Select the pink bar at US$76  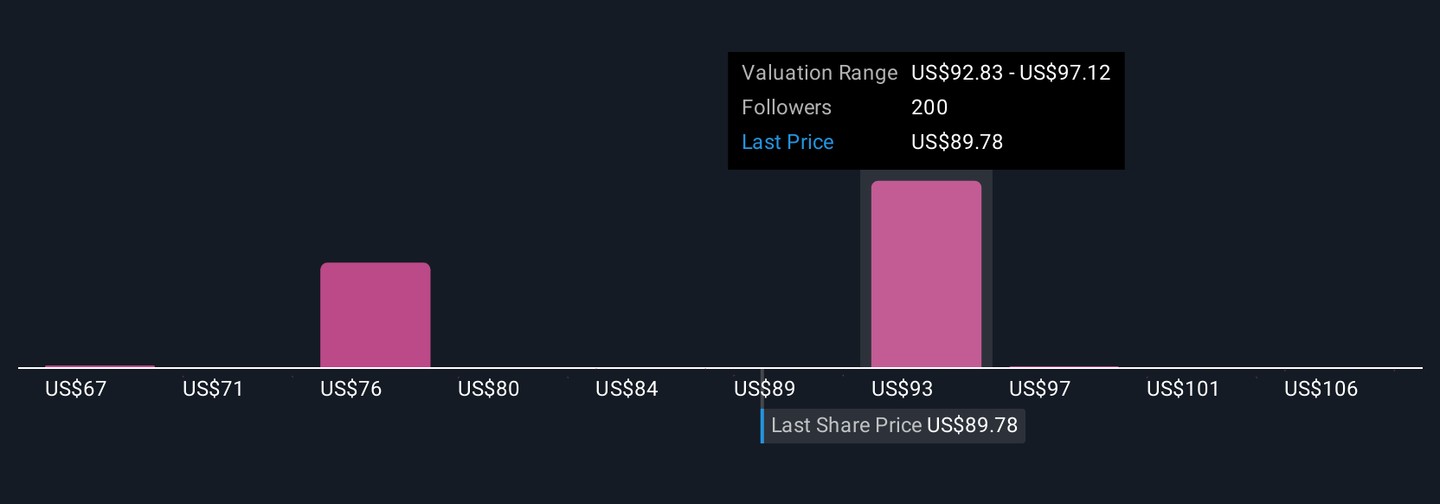[x=375, y=315]
